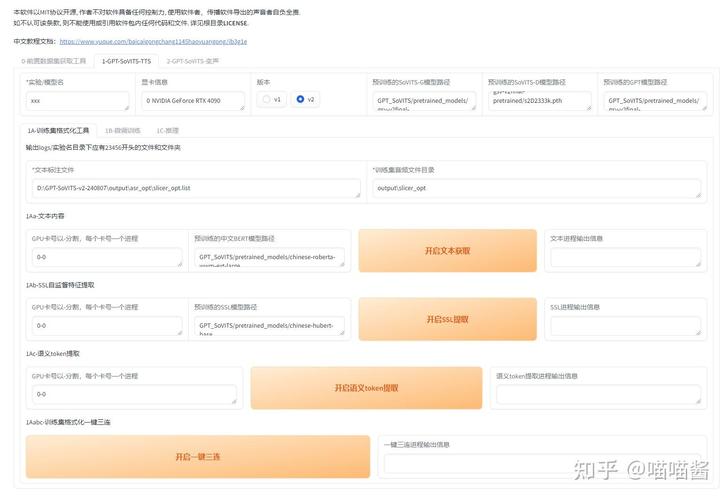This screenshot has height=500, width=728.
Task: Click the 文本标注文件 path field
Action: click(x=196, y=188)
